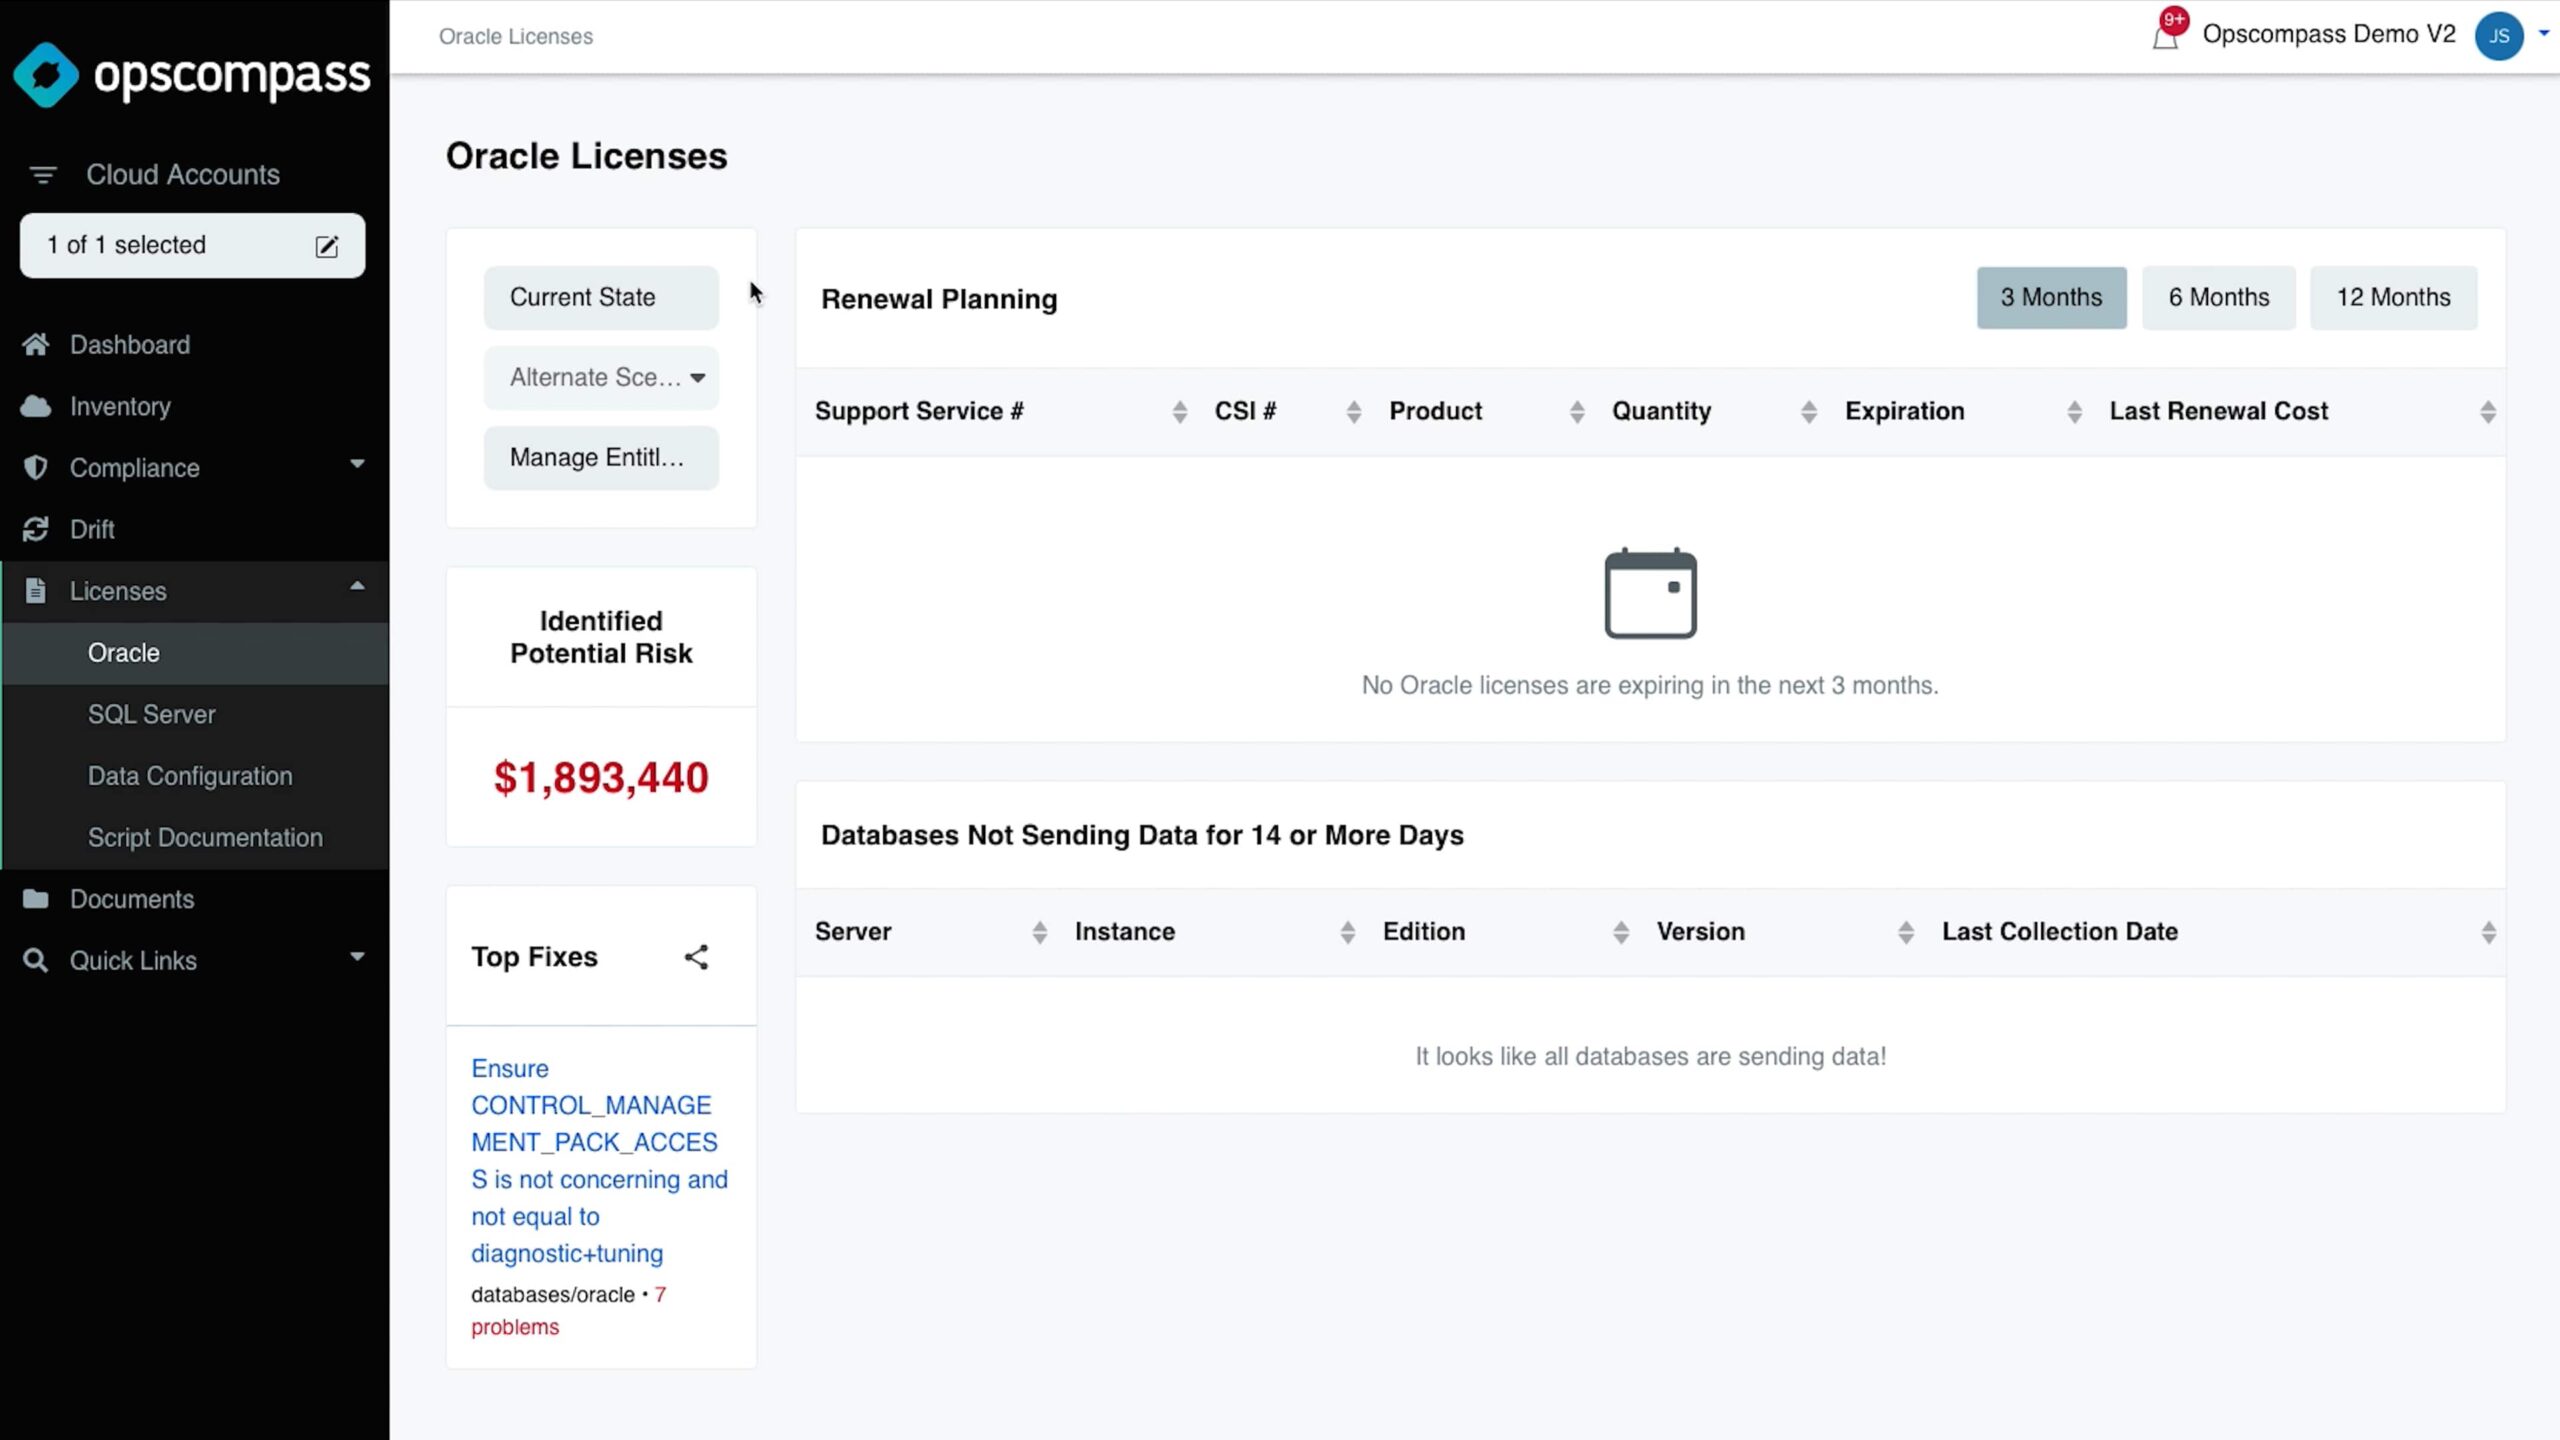Click the Opscompass Demo V2 account name
This screenshot has height=1440, width=2560.
pyautogui.click(x=2329, y=34)
